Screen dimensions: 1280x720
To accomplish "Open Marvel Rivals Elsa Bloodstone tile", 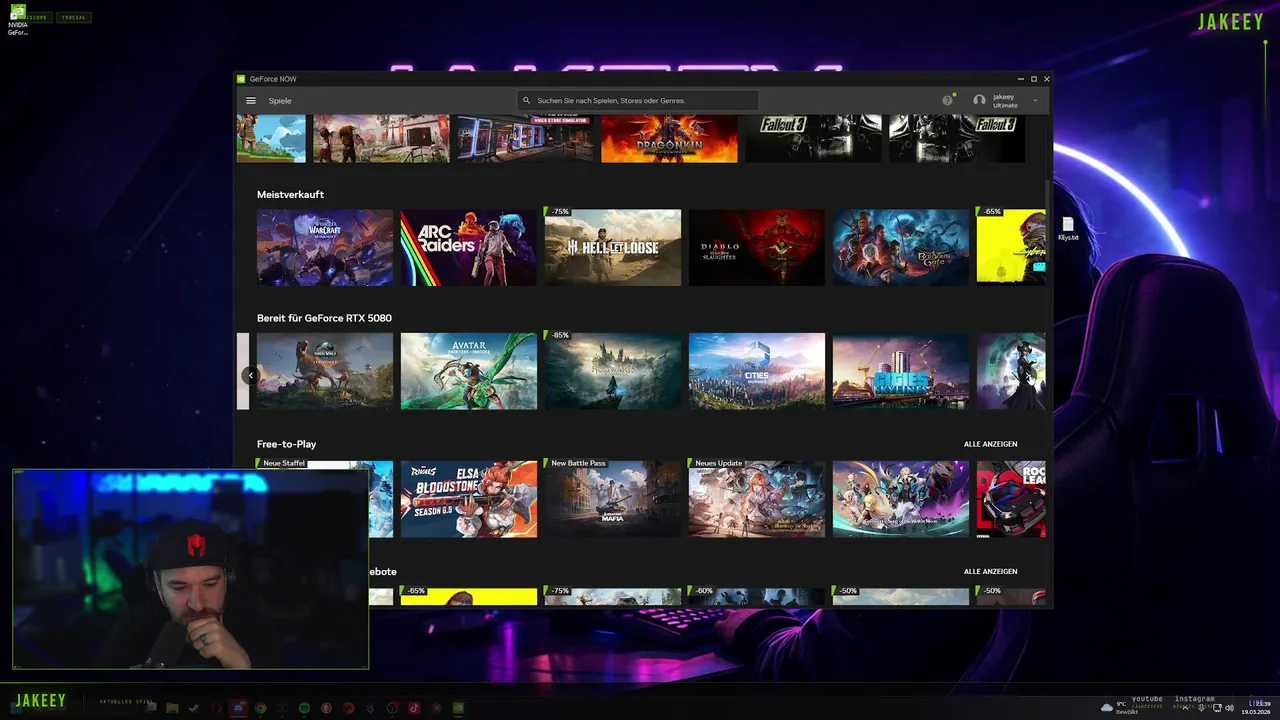I will (469, 499).
